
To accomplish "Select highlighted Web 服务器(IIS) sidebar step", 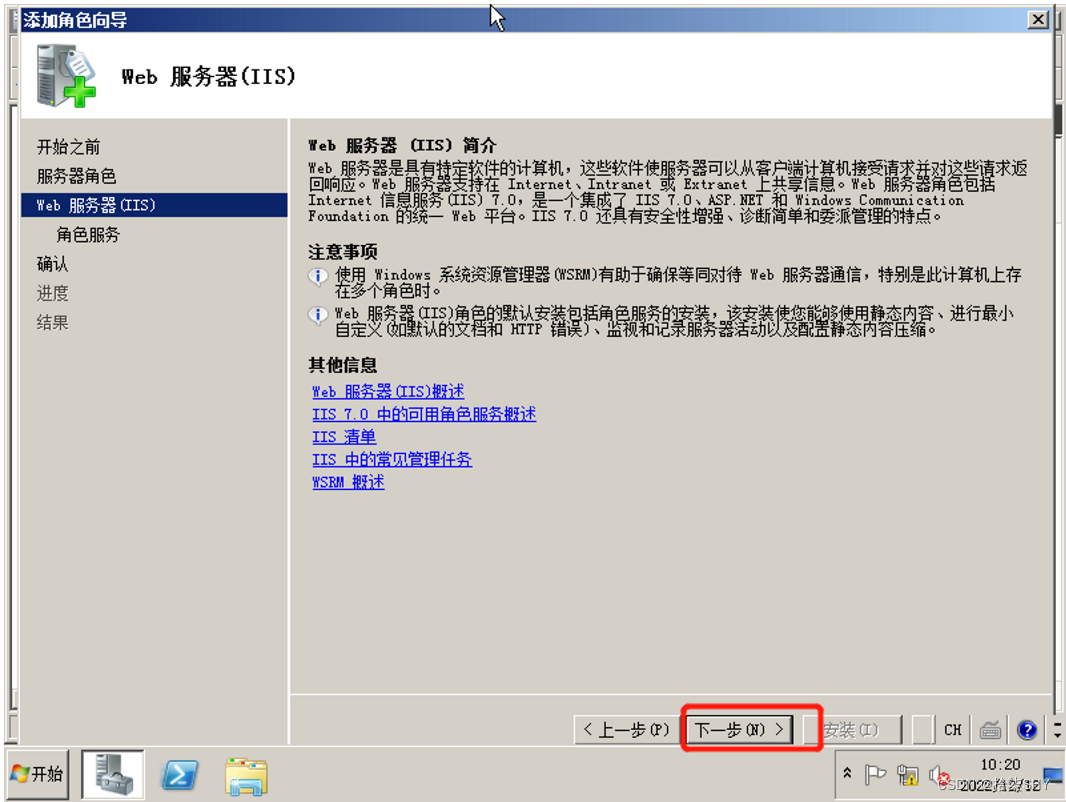I will tap(154, 205).
